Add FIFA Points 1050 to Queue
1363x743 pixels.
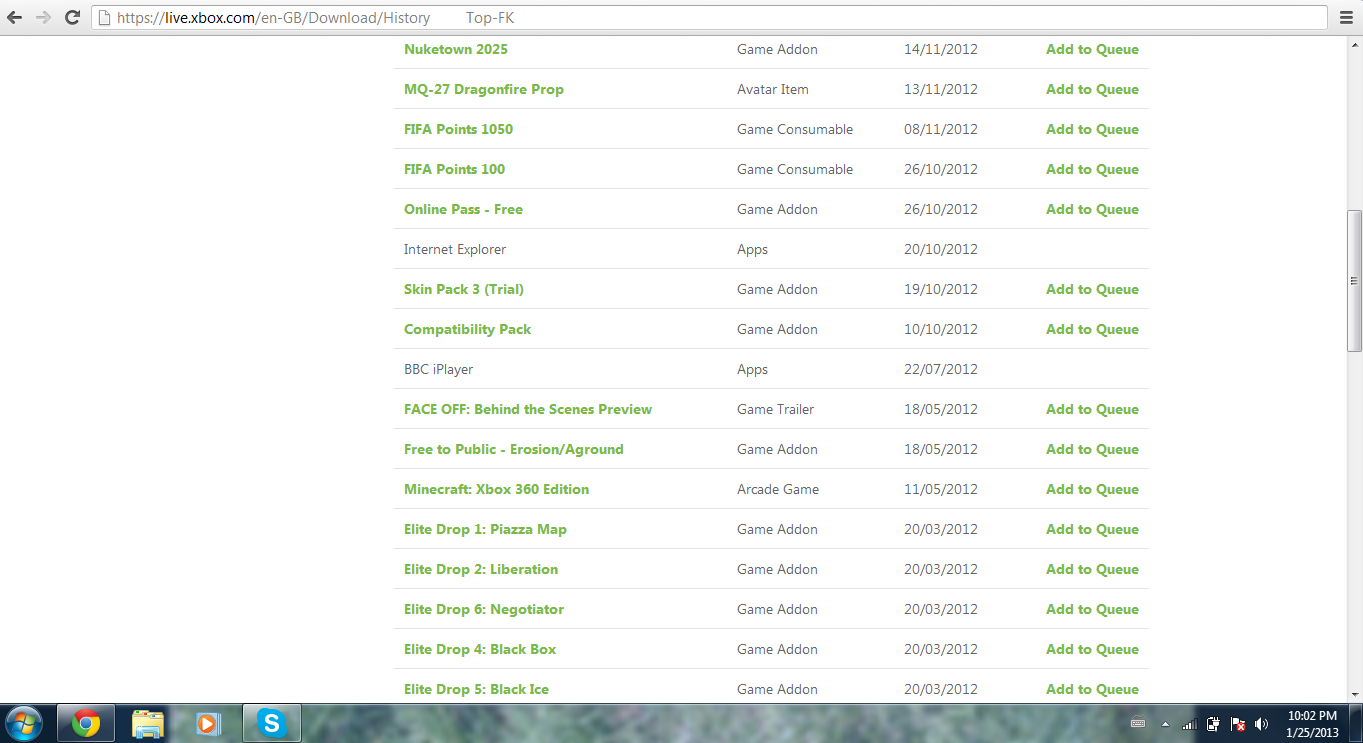(1092, 129)
